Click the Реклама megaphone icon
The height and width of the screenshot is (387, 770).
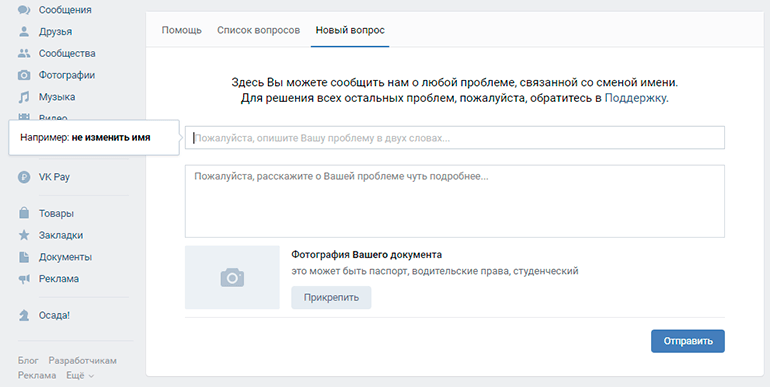coord(24,278)
